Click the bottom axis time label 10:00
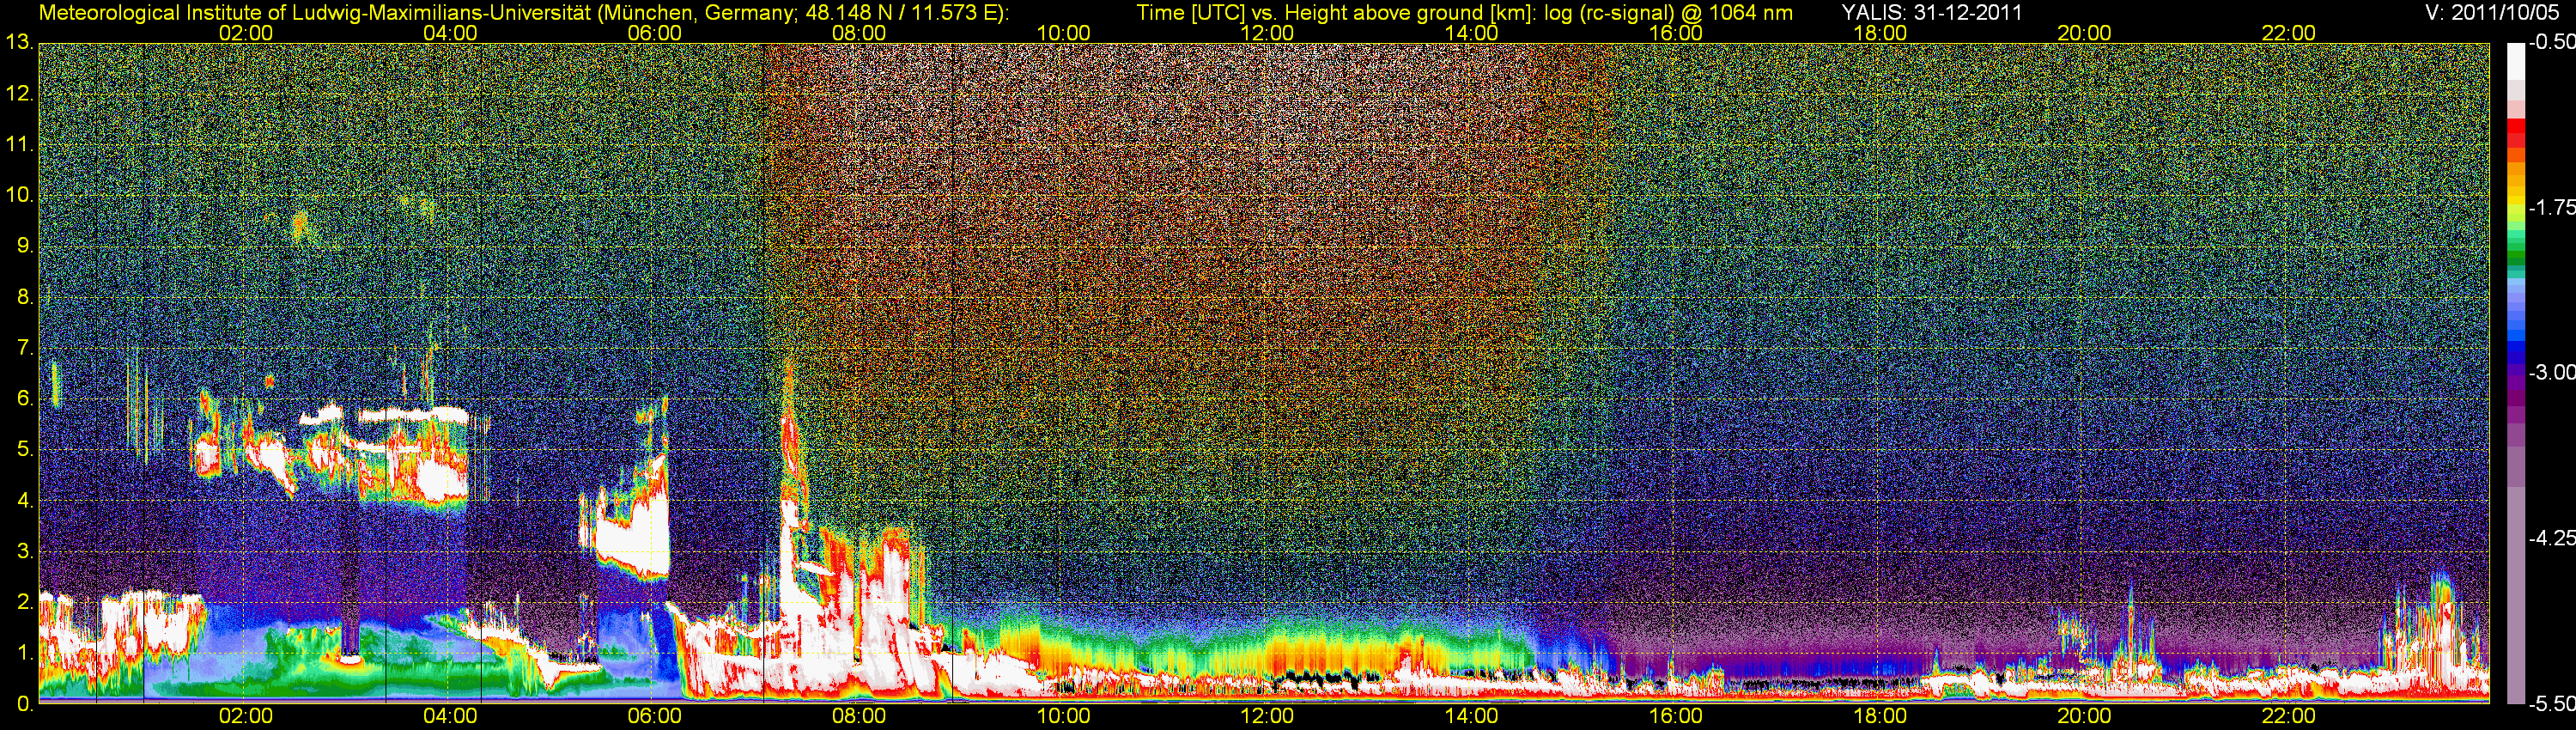 pos(1063,716)
